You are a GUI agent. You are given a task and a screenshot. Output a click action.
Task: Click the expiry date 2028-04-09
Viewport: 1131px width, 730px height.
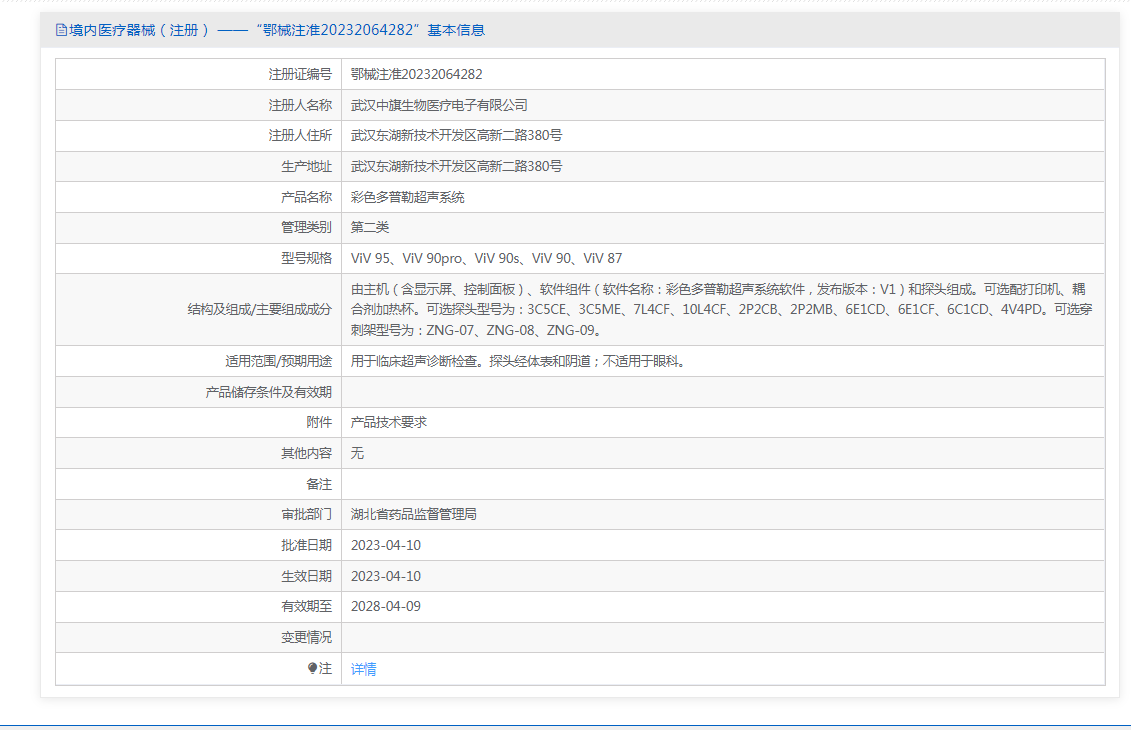tap(386, 607)
